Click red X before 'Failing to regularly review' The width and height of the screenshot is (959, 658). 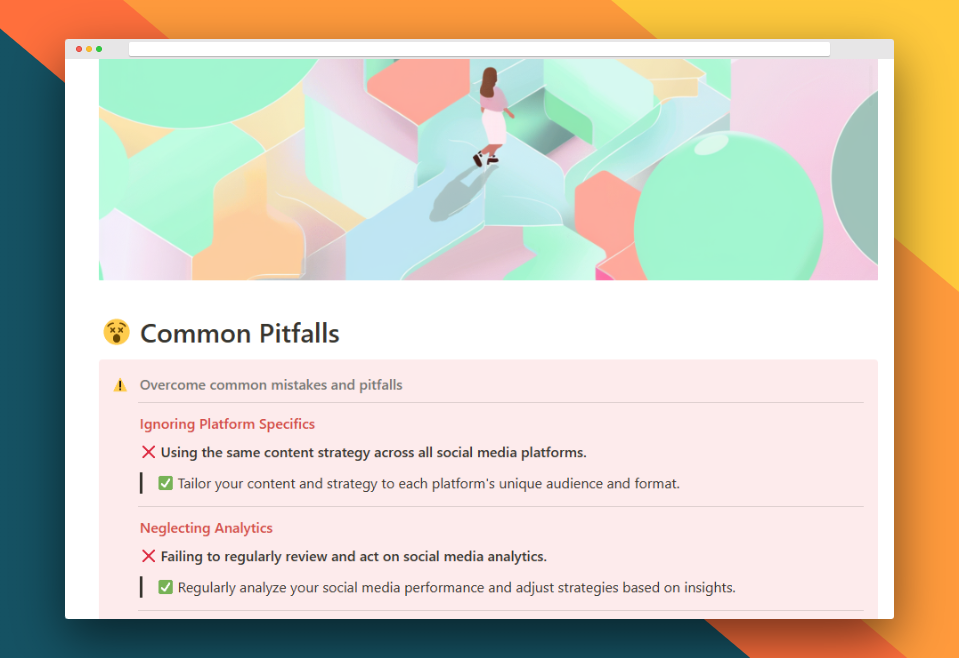(x=148, y=556)
